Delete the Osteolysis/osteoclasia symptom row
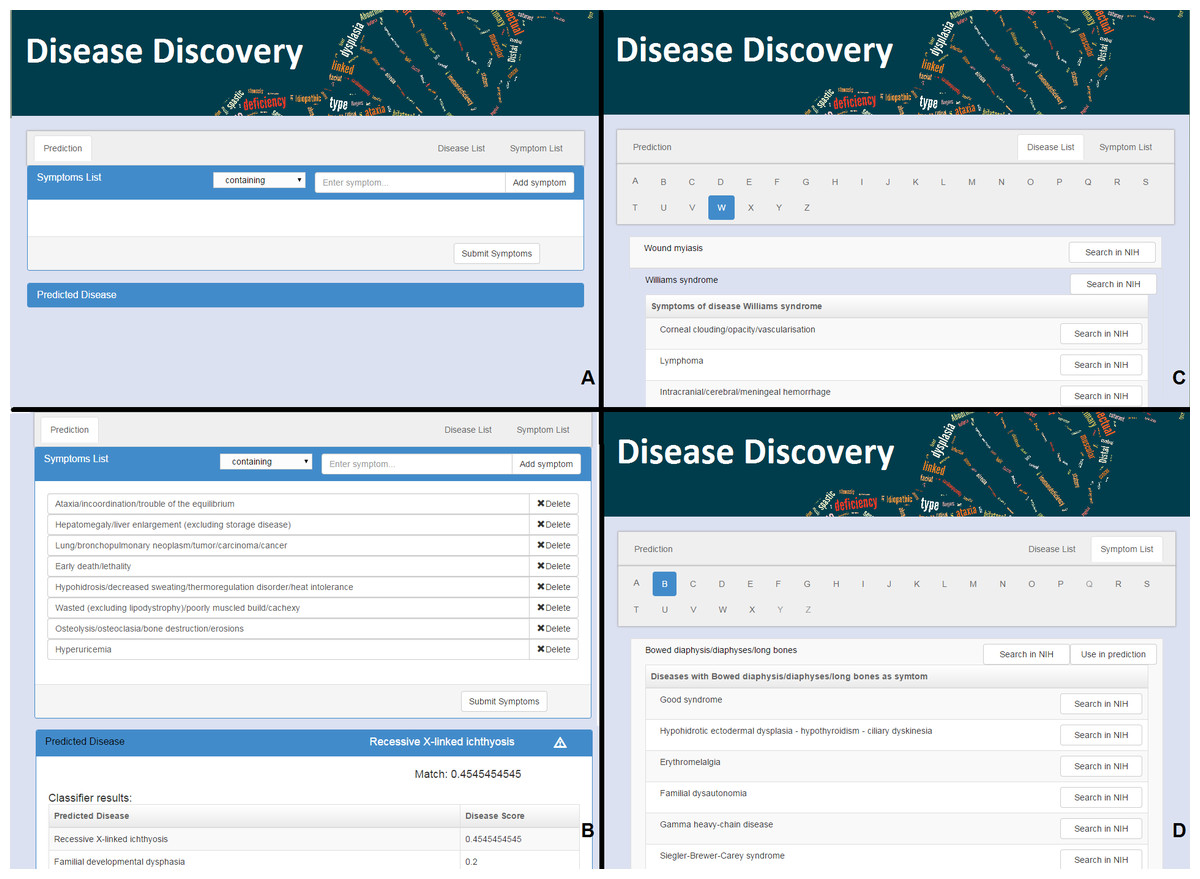 [x=553, y=629]
